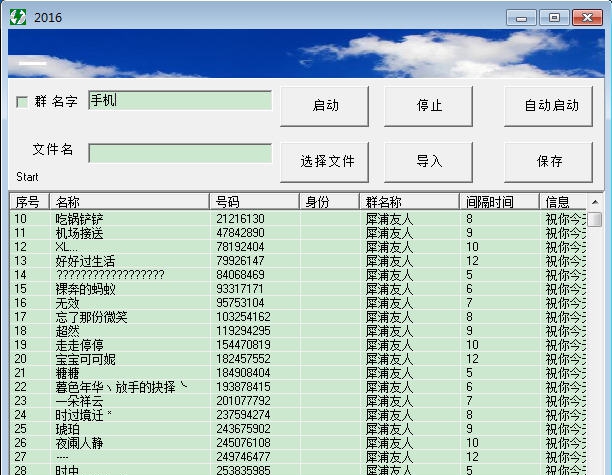Screen dimensions: 612x475
Task: Click the Start status label
Action: [27, 177]
